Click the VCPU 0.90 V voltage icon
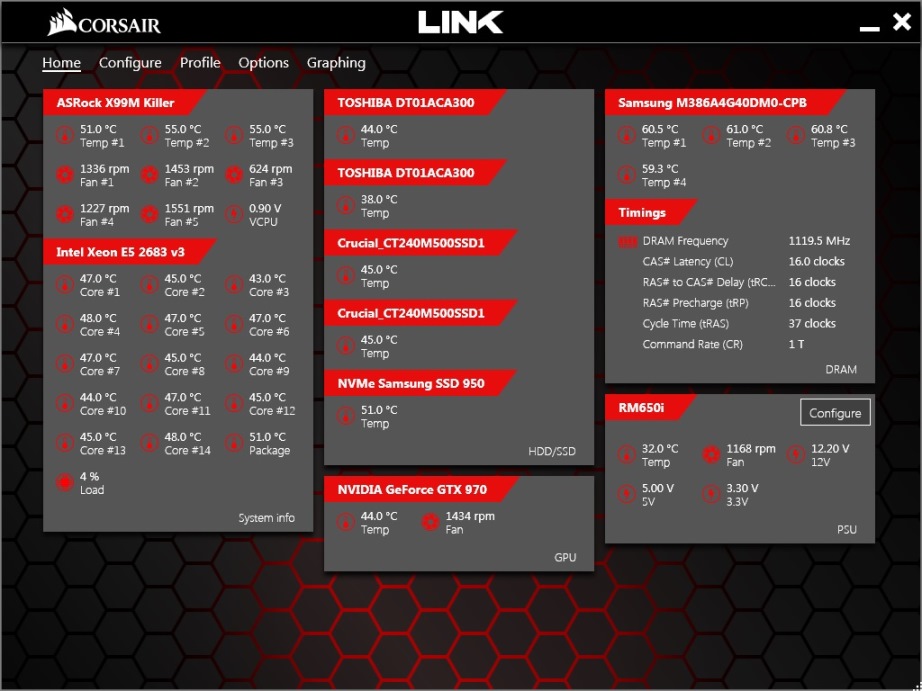The width and height of the screenshot is (922, 691). pos(234,215)
